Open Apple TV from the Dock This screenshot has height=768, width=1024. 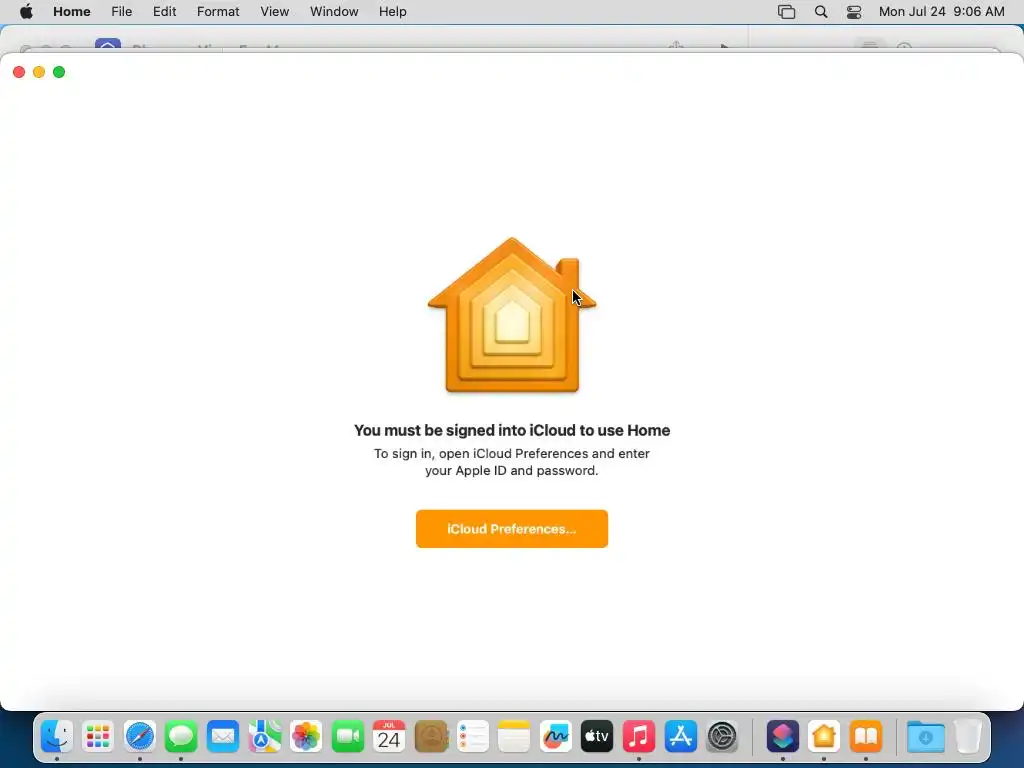click(x=597, y=737)
